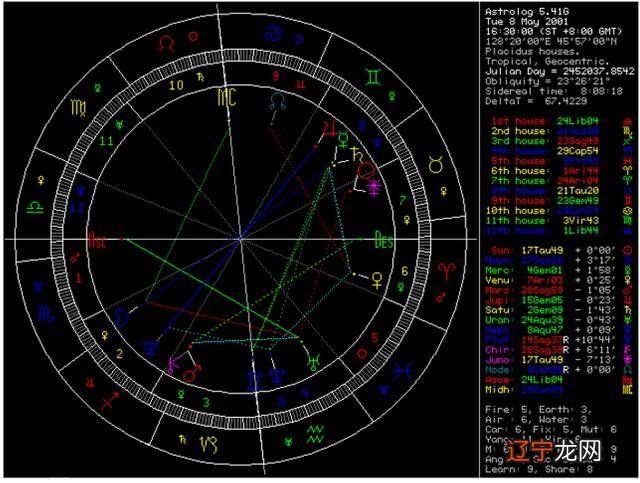
Task: Click the '4th house' row value '29Cap54'
Action: click(578, 151)
